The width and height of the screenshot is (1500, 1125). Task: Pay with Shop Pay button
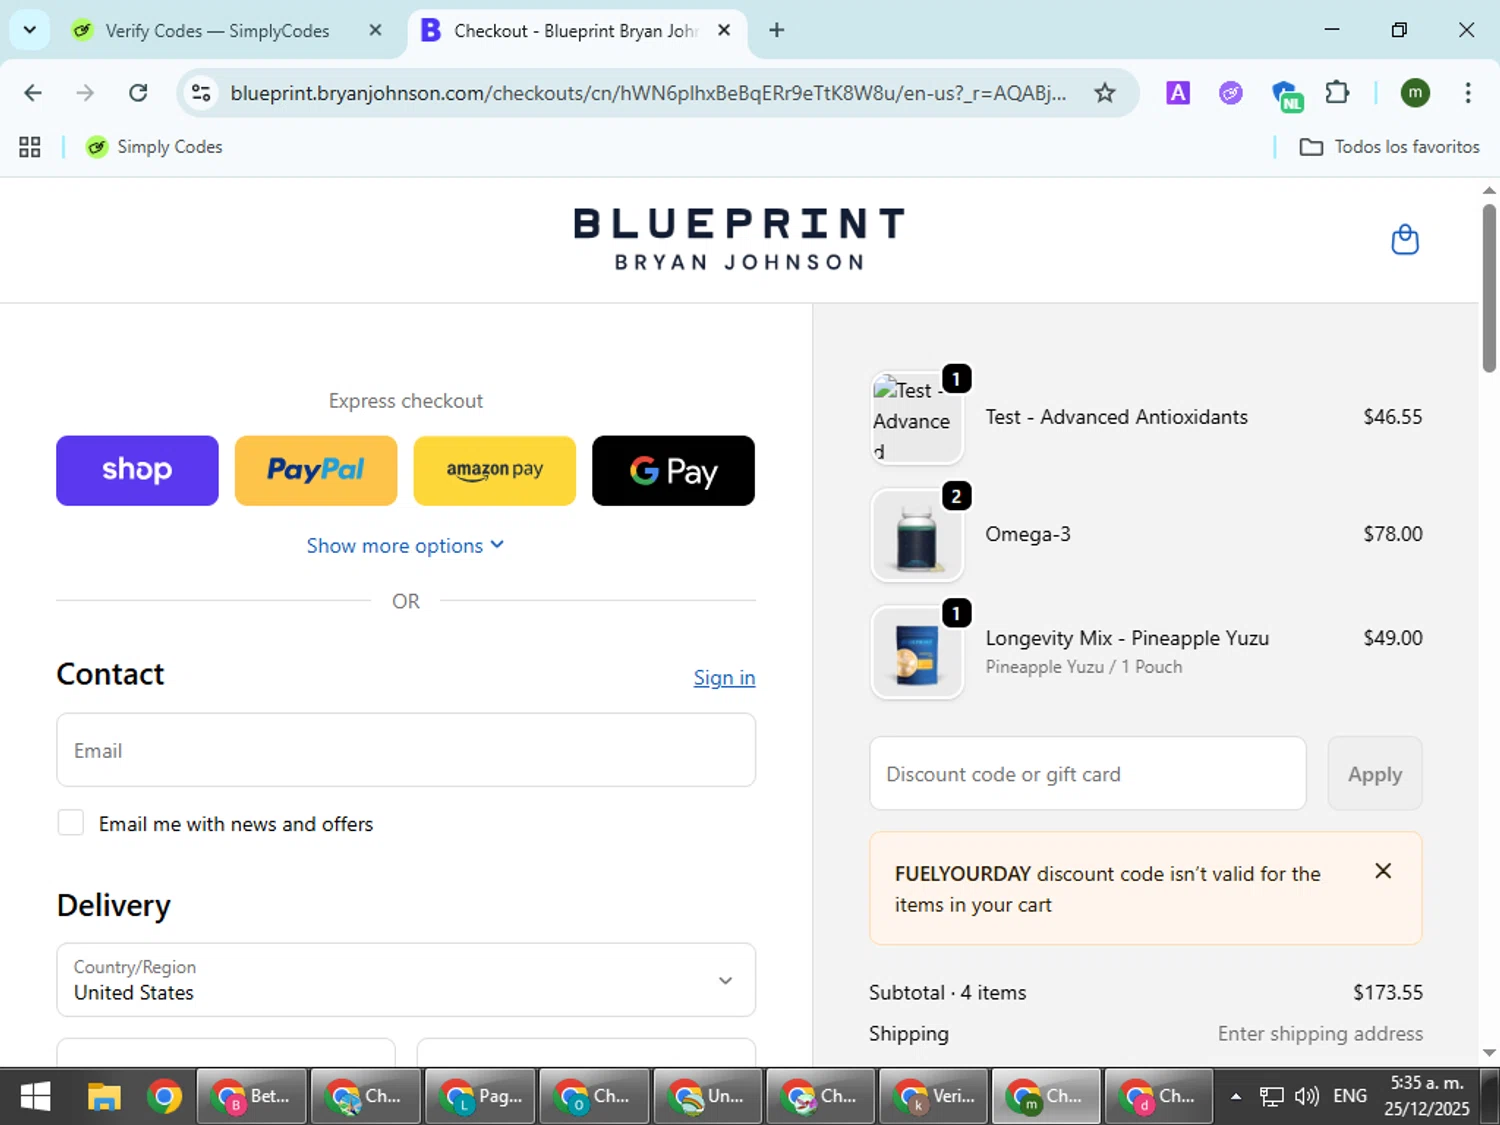tap(137, 470)
